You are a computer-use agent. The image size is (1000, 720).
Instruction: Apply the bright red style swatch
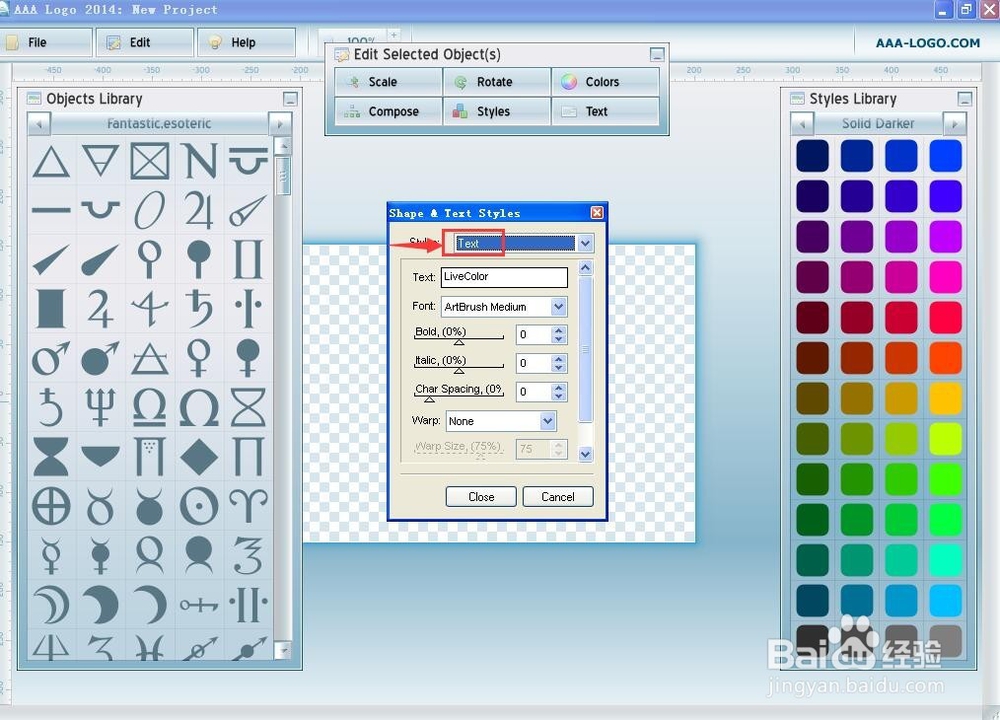tap(945, 318)
